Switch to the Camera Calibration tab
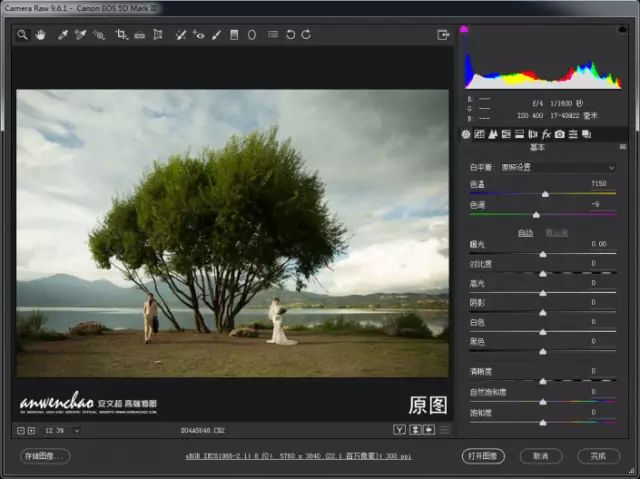The image size is (640, 479). coord(560,134)
